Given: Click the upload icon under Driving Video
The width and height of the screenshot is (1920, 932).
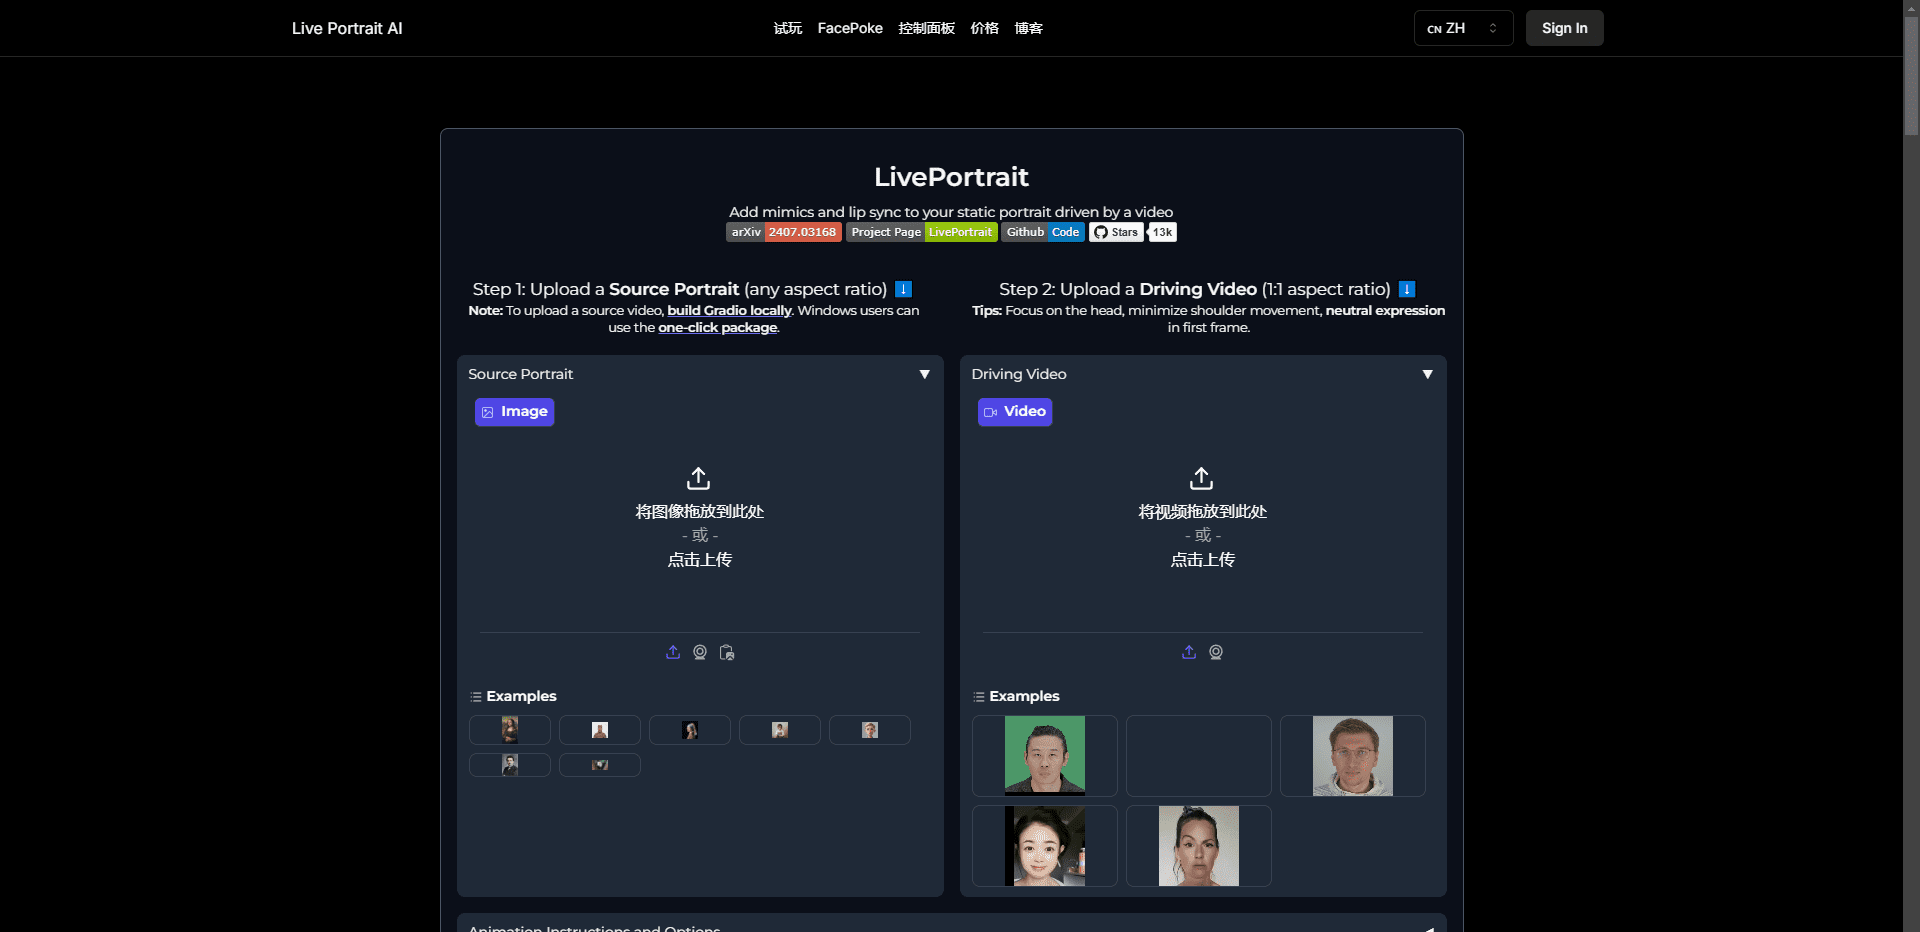Looking at the screenshot, I should click(1189, 652).
